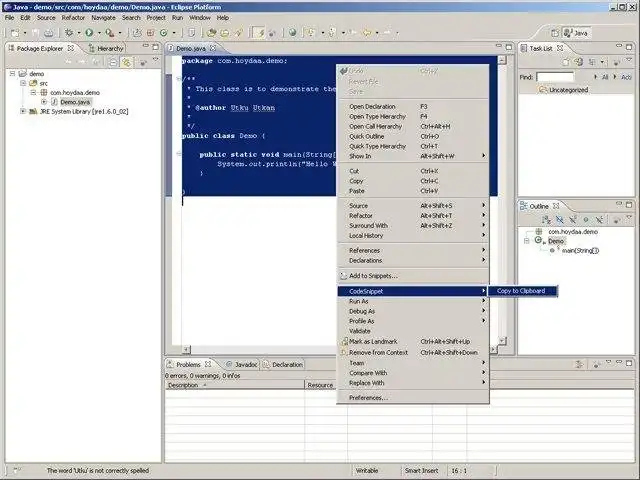Click the Synchronize icon in Task List
The width and height of the screenshot is (640, 480).
pyautogui.click(x=579, y=62)
